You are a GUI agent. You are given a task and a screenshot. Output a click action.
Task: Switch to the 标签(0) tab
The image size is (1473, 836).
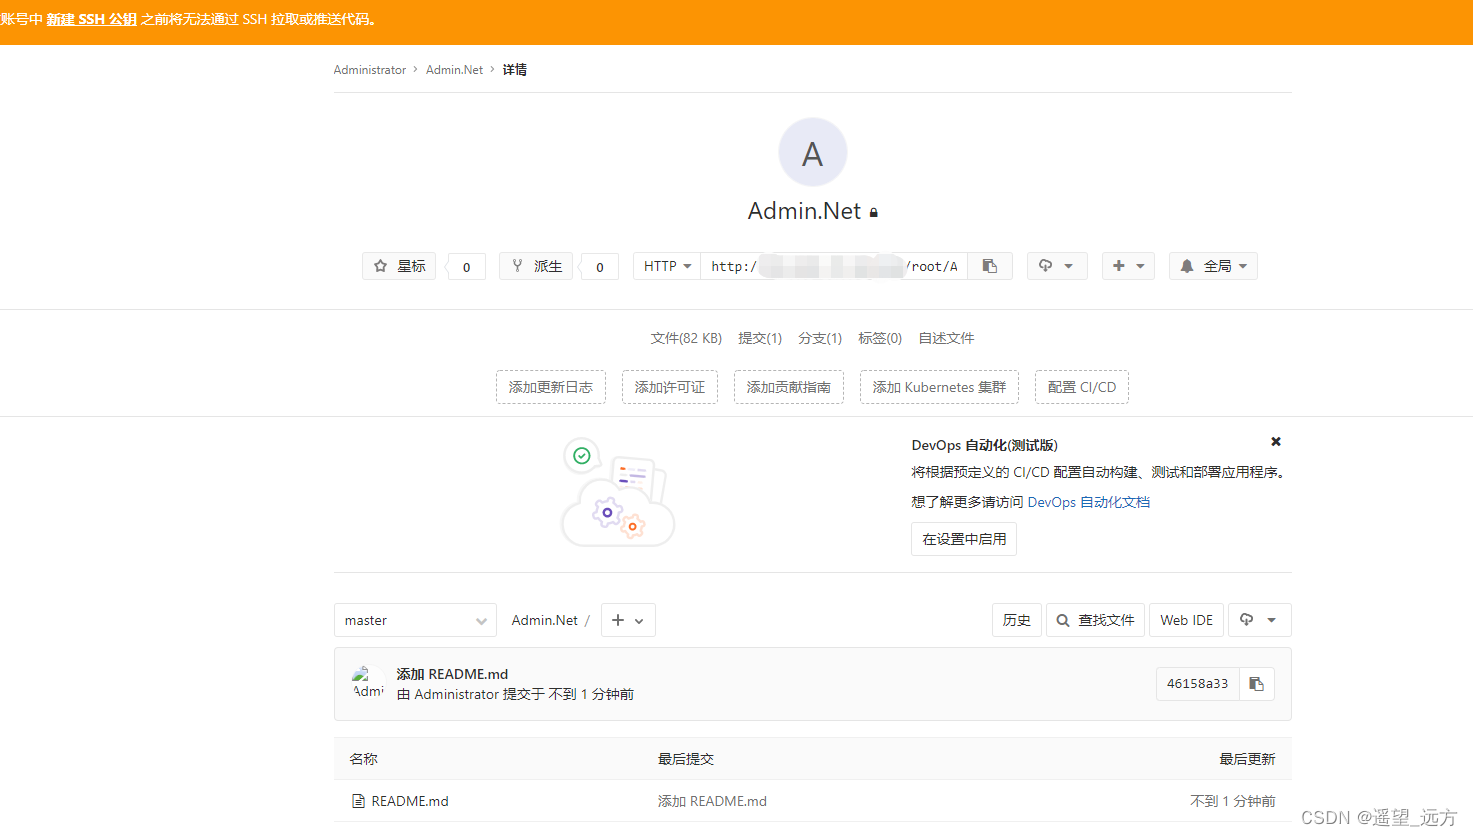pyautogui.click(x=879, y=338)
